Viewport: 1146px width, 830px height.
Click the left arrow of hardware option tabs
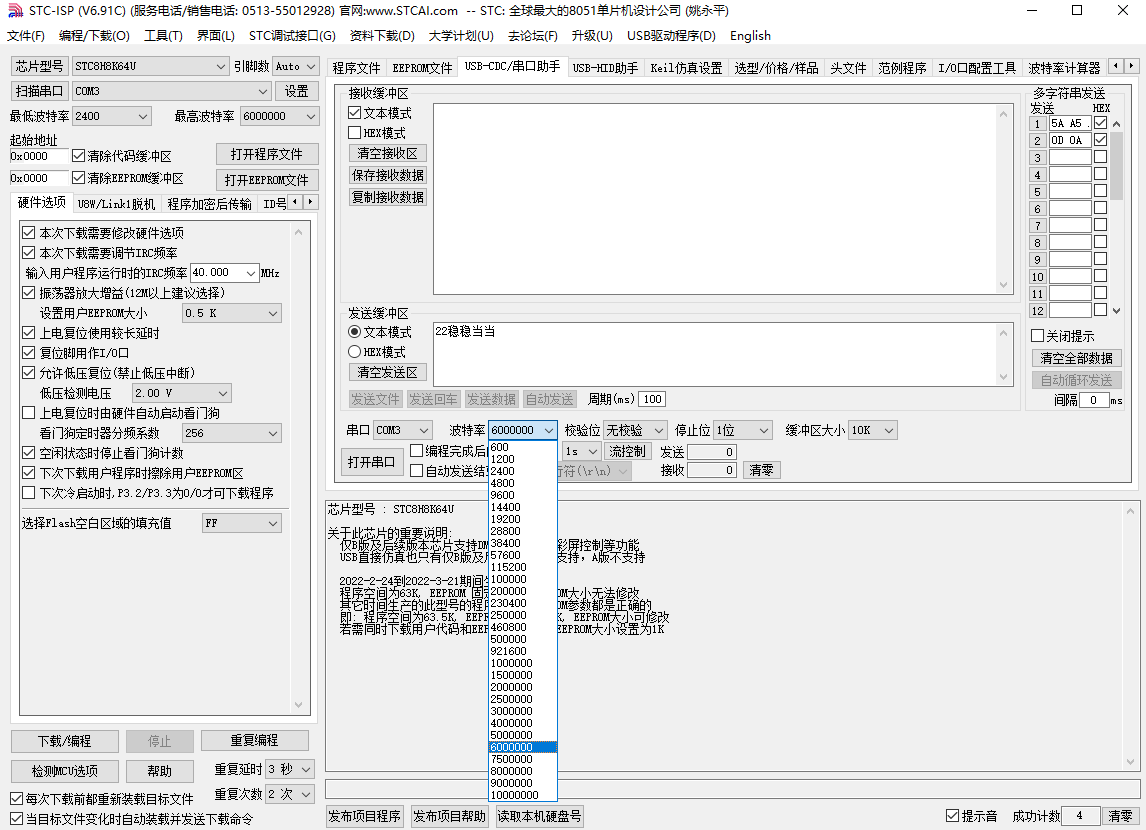click(x=295, y=202)
